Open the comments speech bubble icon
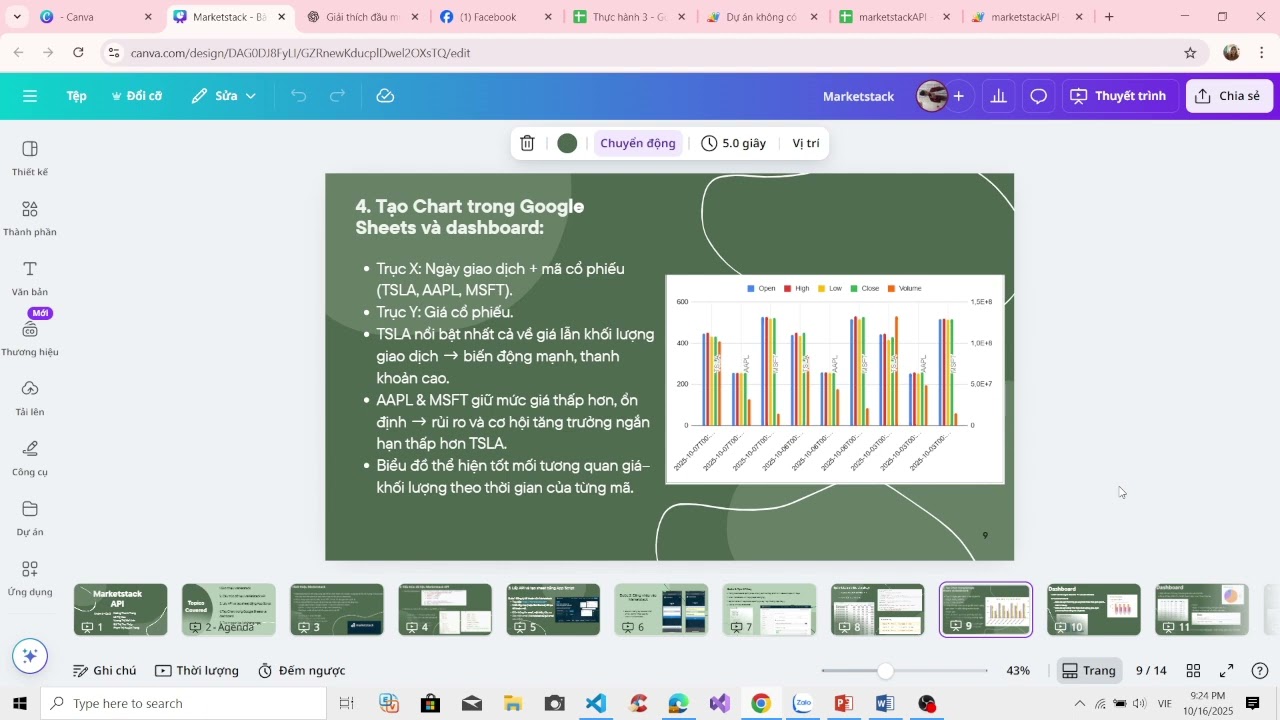Image resolution: width=1280 pixels, height=720 pixels. pos(1038,96)
